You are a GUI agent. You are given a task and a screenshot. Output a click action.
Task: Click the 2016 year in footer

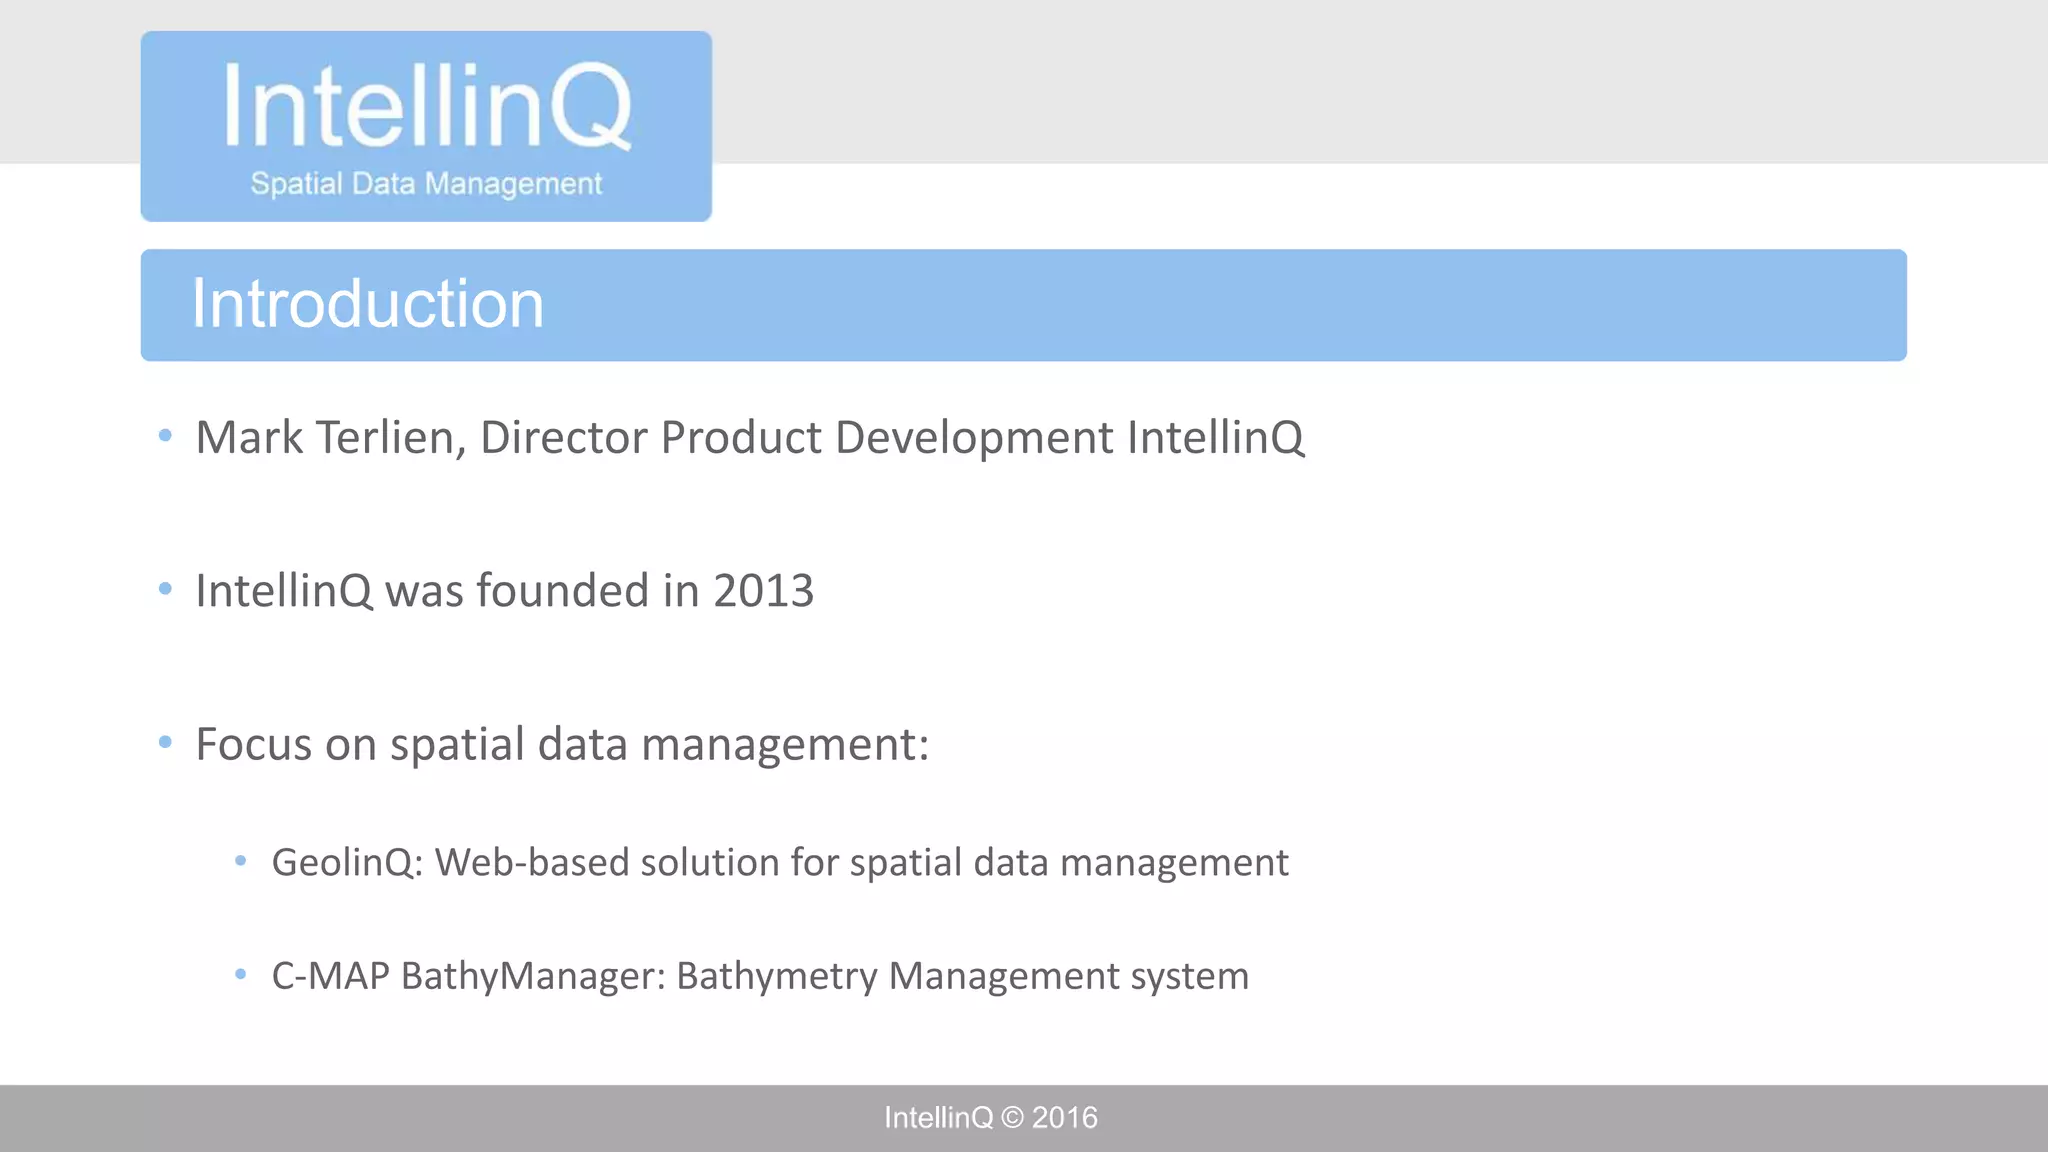[1064, 1118]
